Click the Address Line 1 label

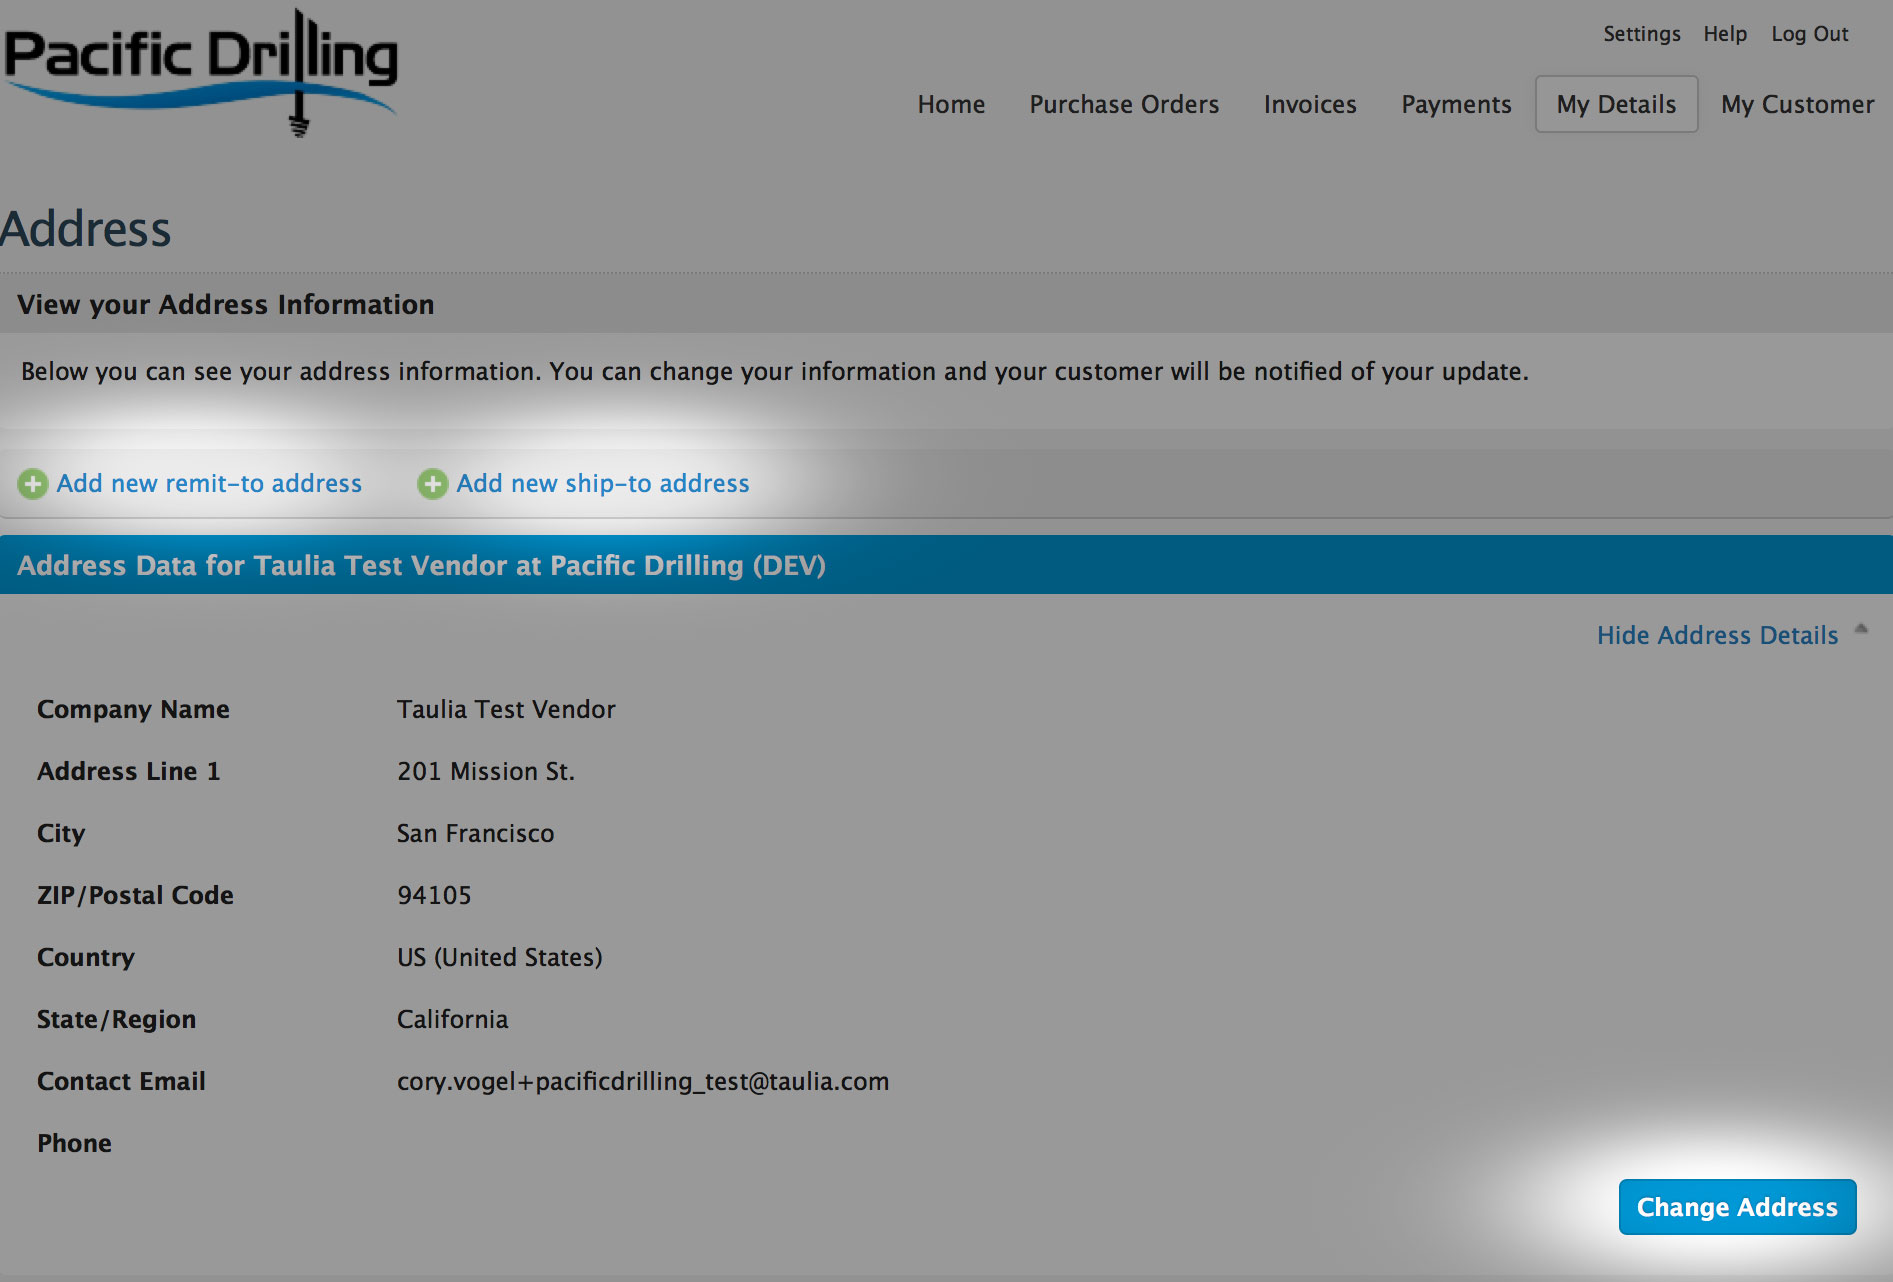(x=128, y=771)
